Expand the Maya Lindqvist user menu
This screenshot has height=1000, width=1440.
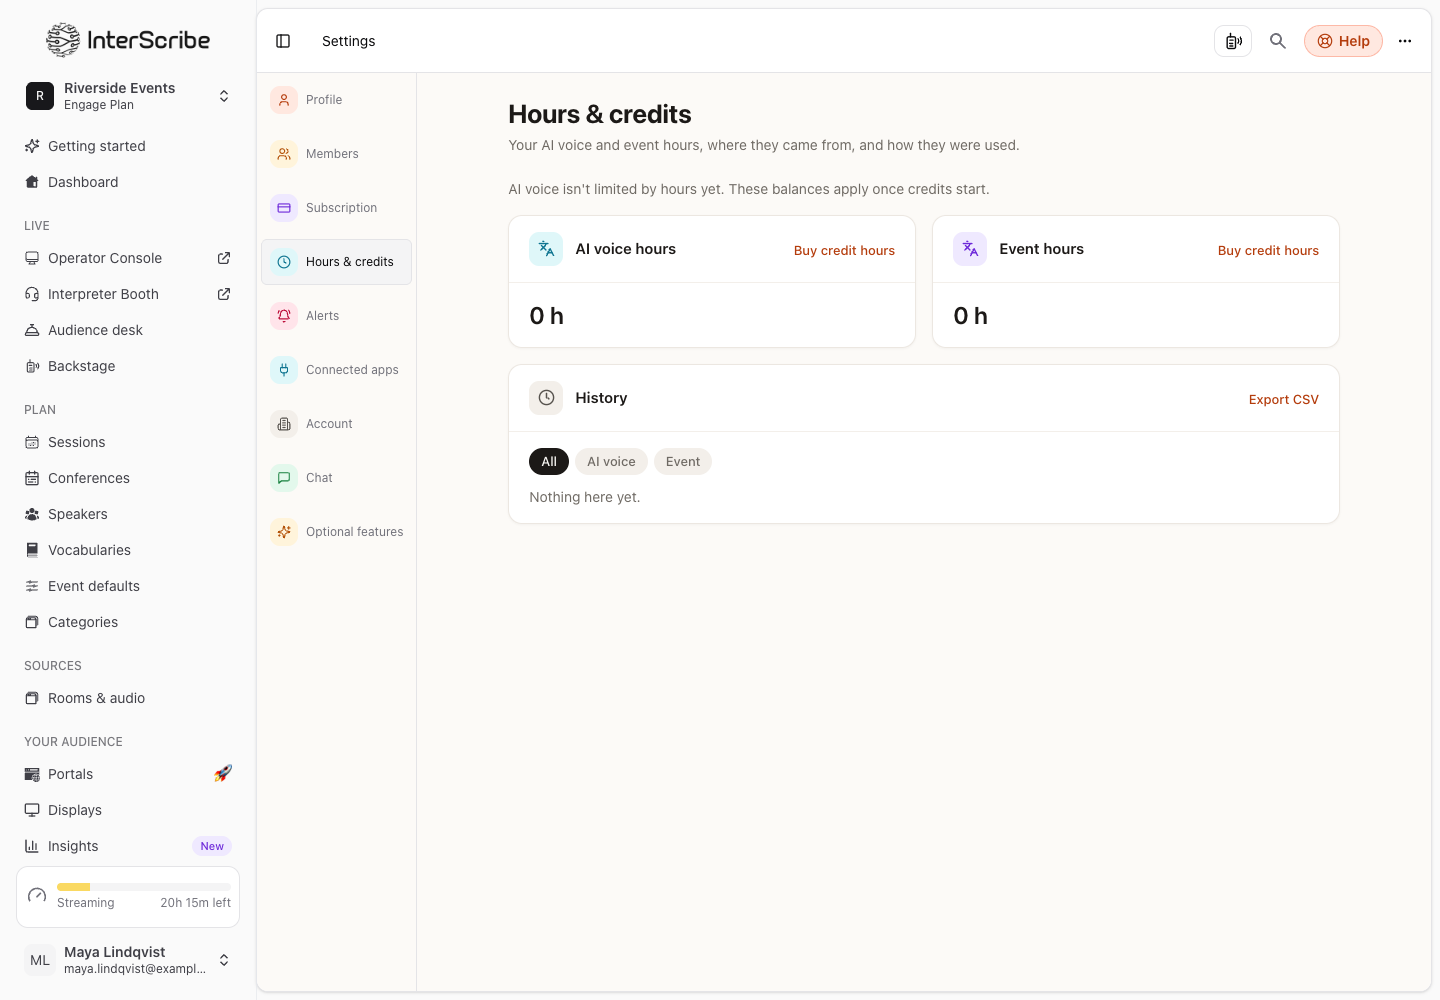(128, 960)
